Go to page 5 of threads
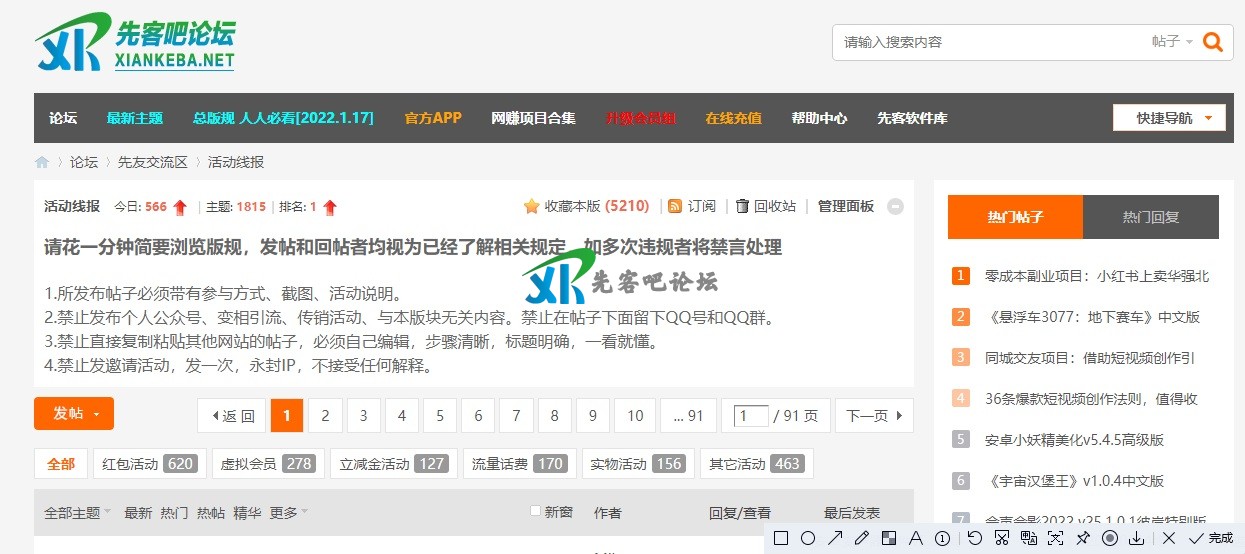Viewport: 1245px width, 554px height. coord(439,416)
